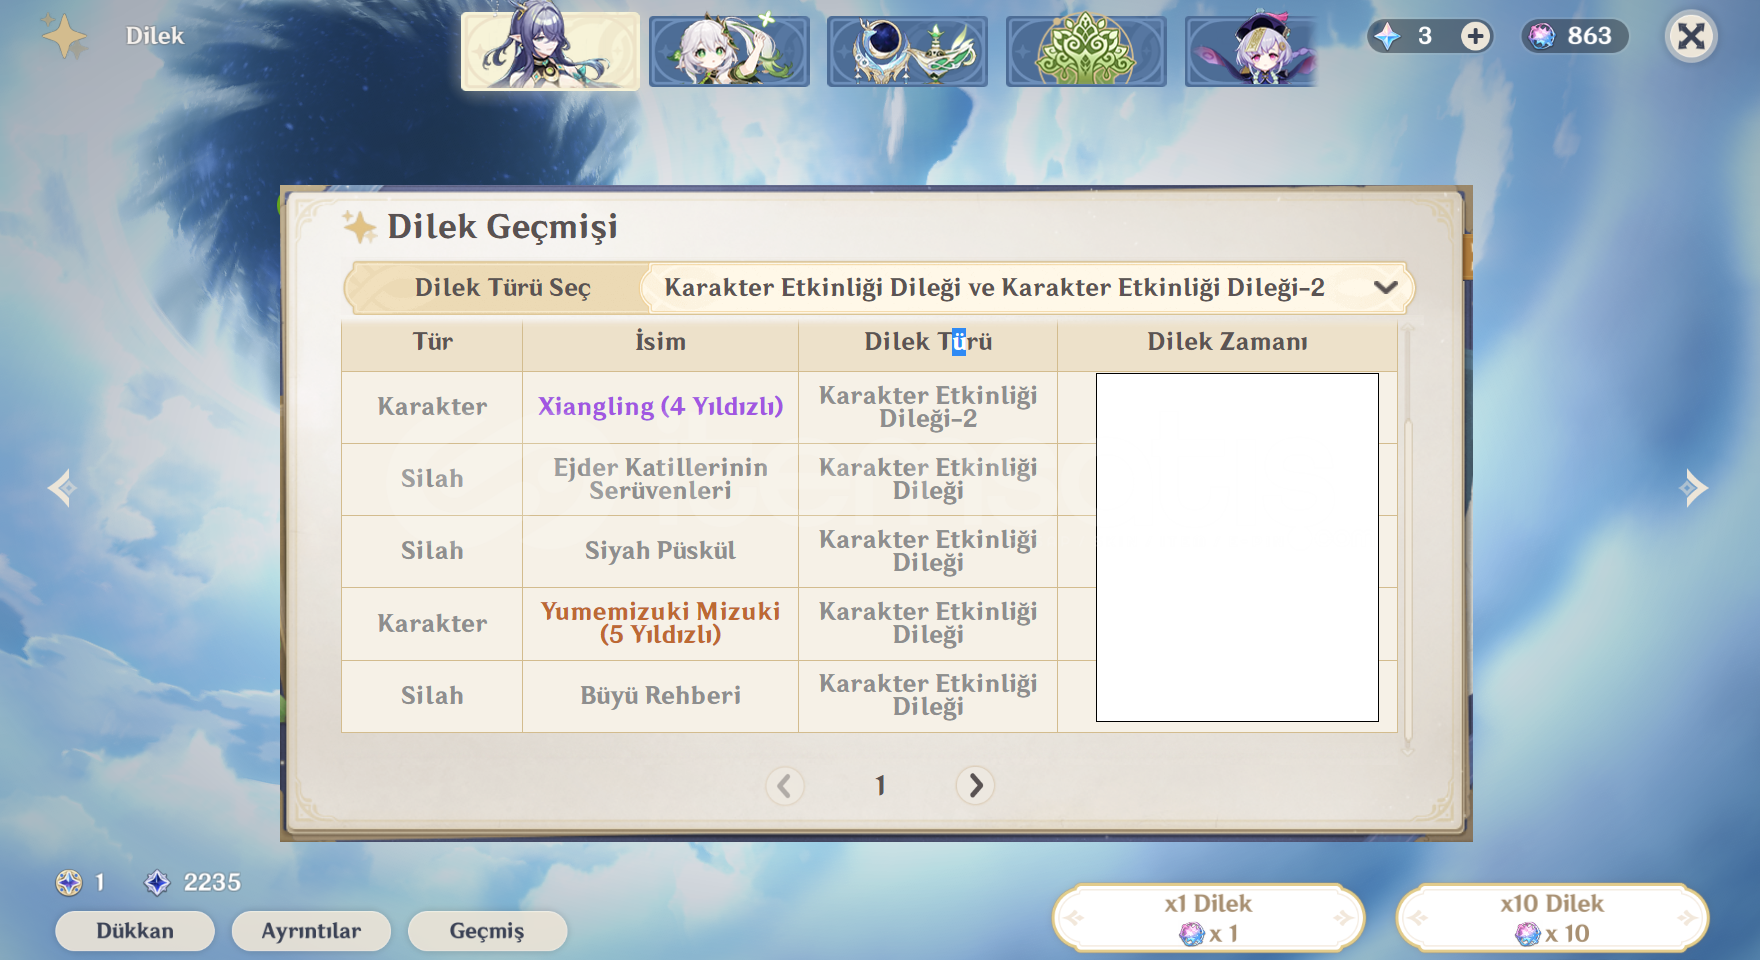Select the green chronicled wish banner
The height and width of the screenshot is (960, 1760).
pyautogui.click(x=1086, y=51)
